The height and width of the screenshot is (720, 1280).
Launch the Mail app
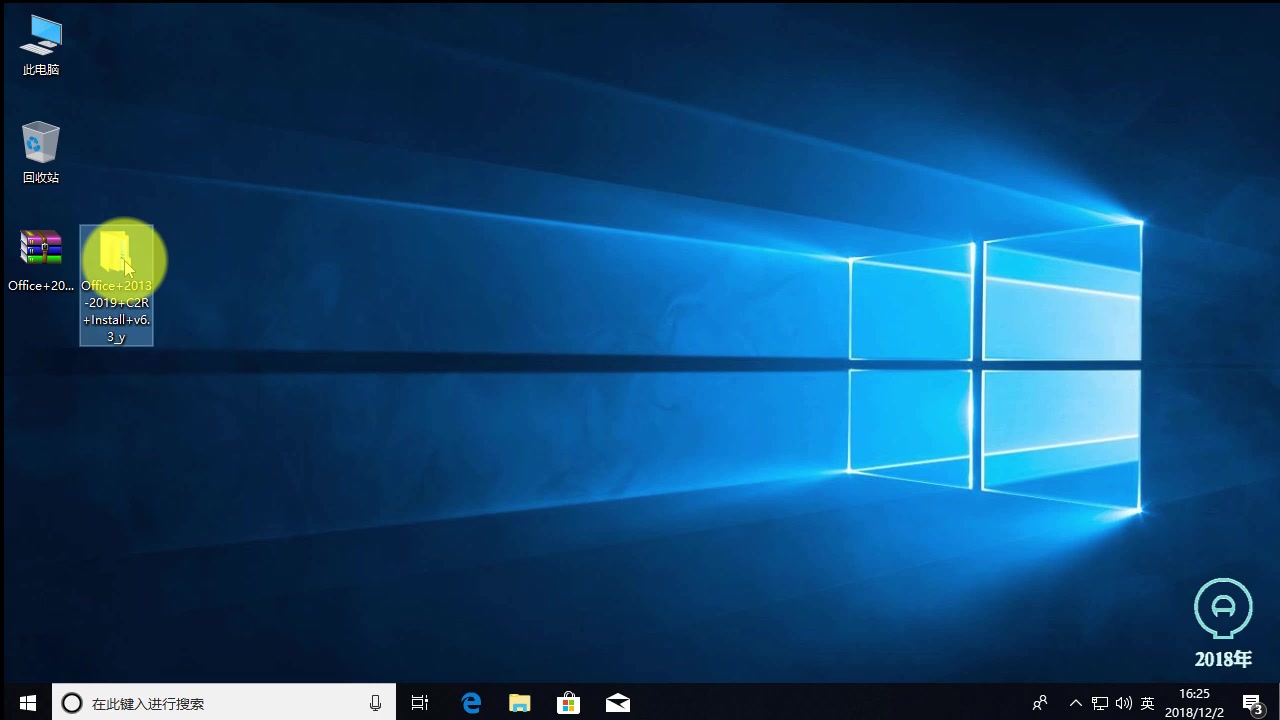pos(617,703)
